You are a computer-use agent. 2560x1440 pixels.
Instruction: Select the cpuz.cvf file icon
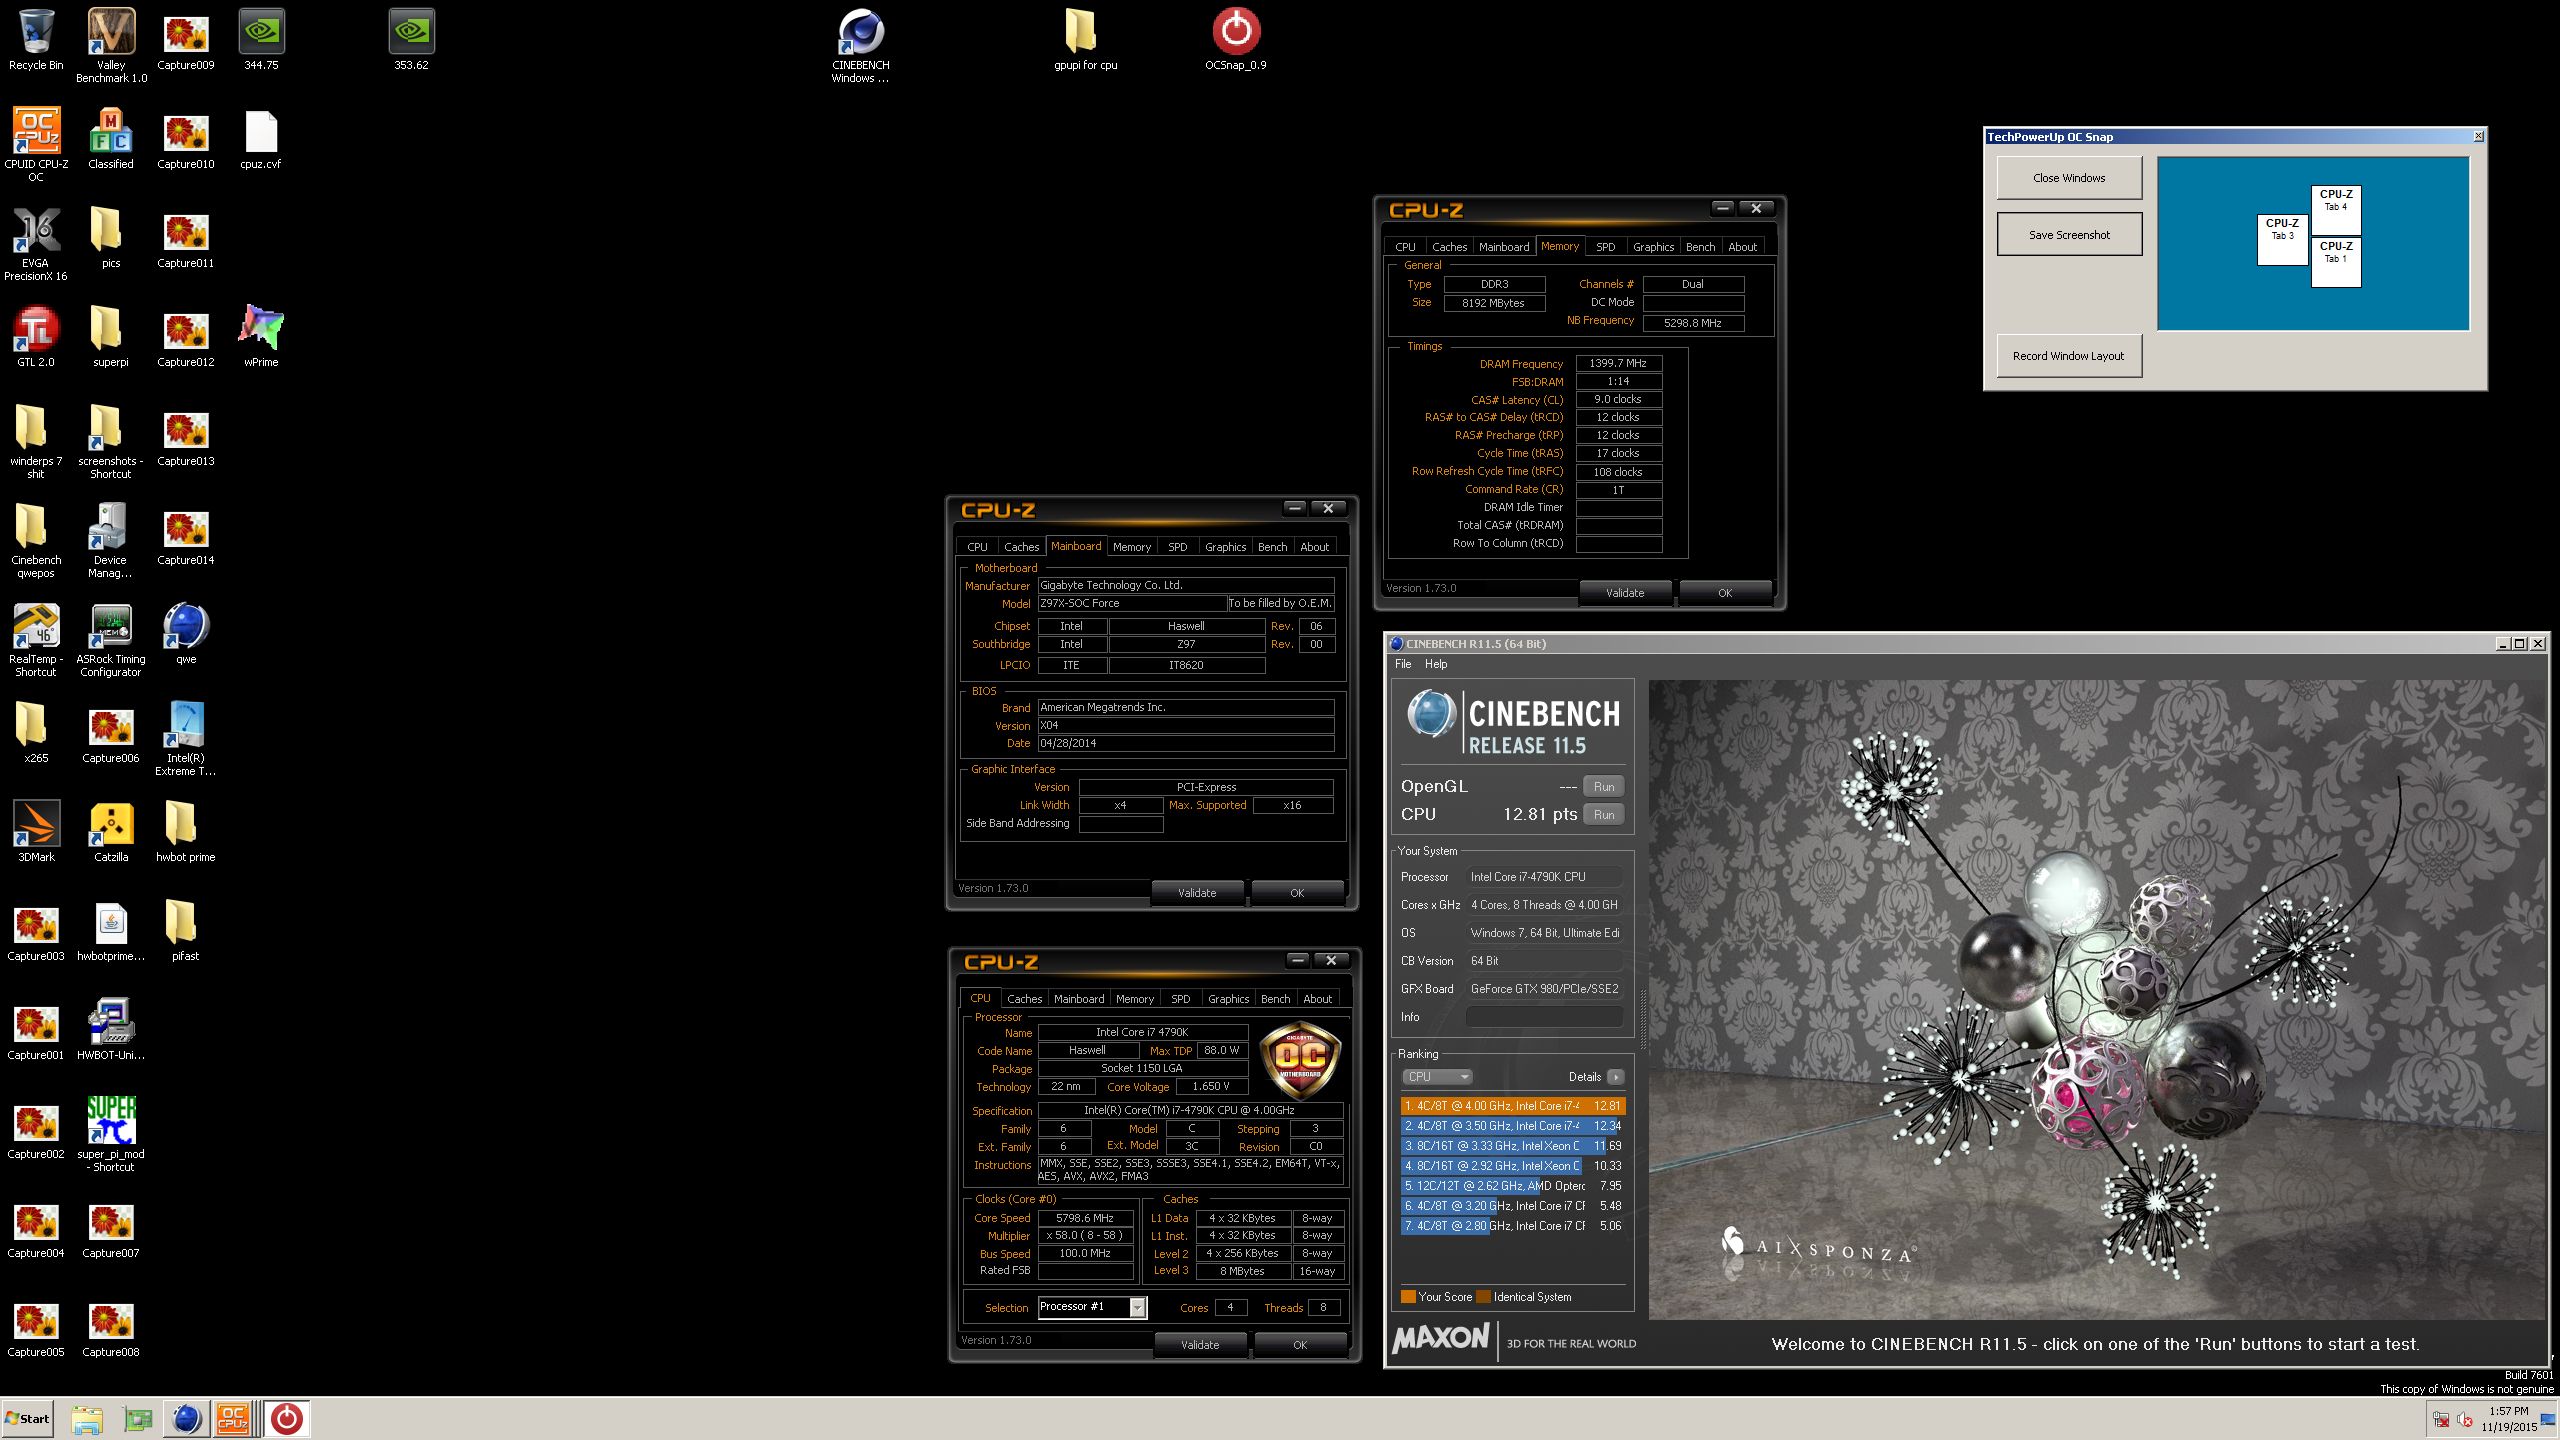point(261,139)
